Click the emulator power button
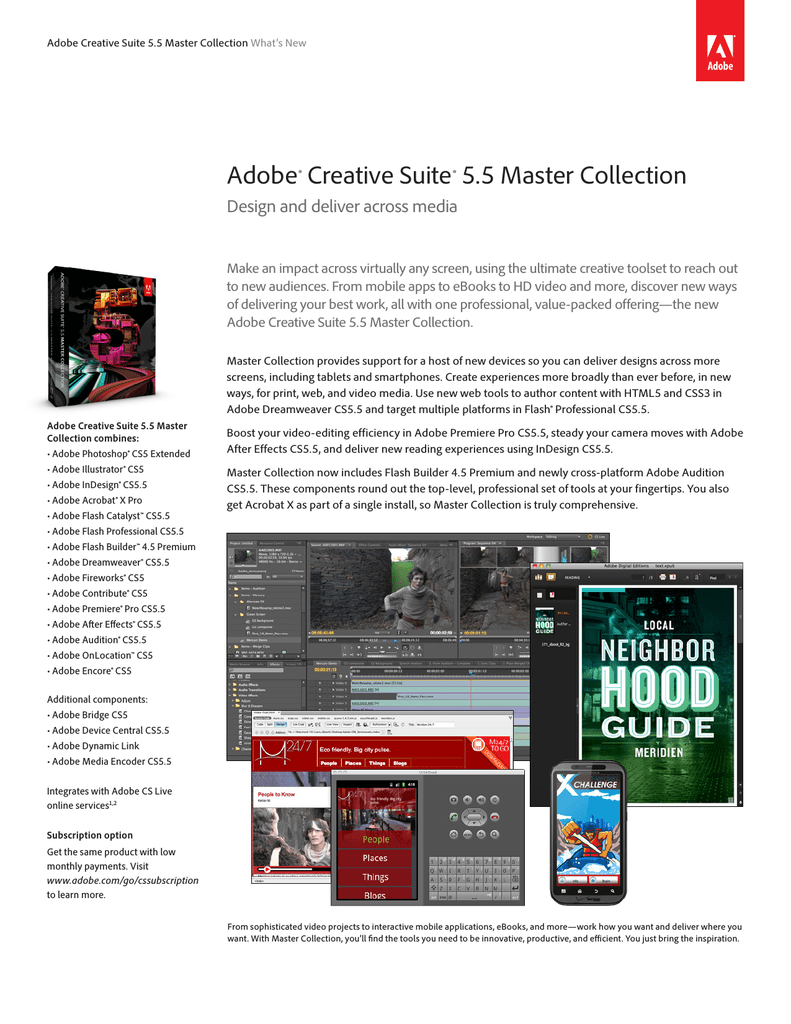This screenshot has width=791, height=1024. click(x=494, y=800)
